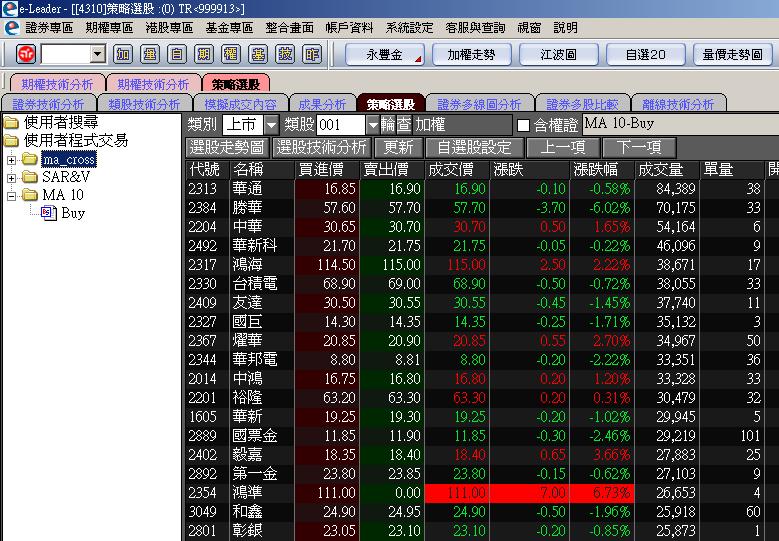779x541 pixels.
Task: Open the 整合畫面 menu
Action: coord(290,28)
